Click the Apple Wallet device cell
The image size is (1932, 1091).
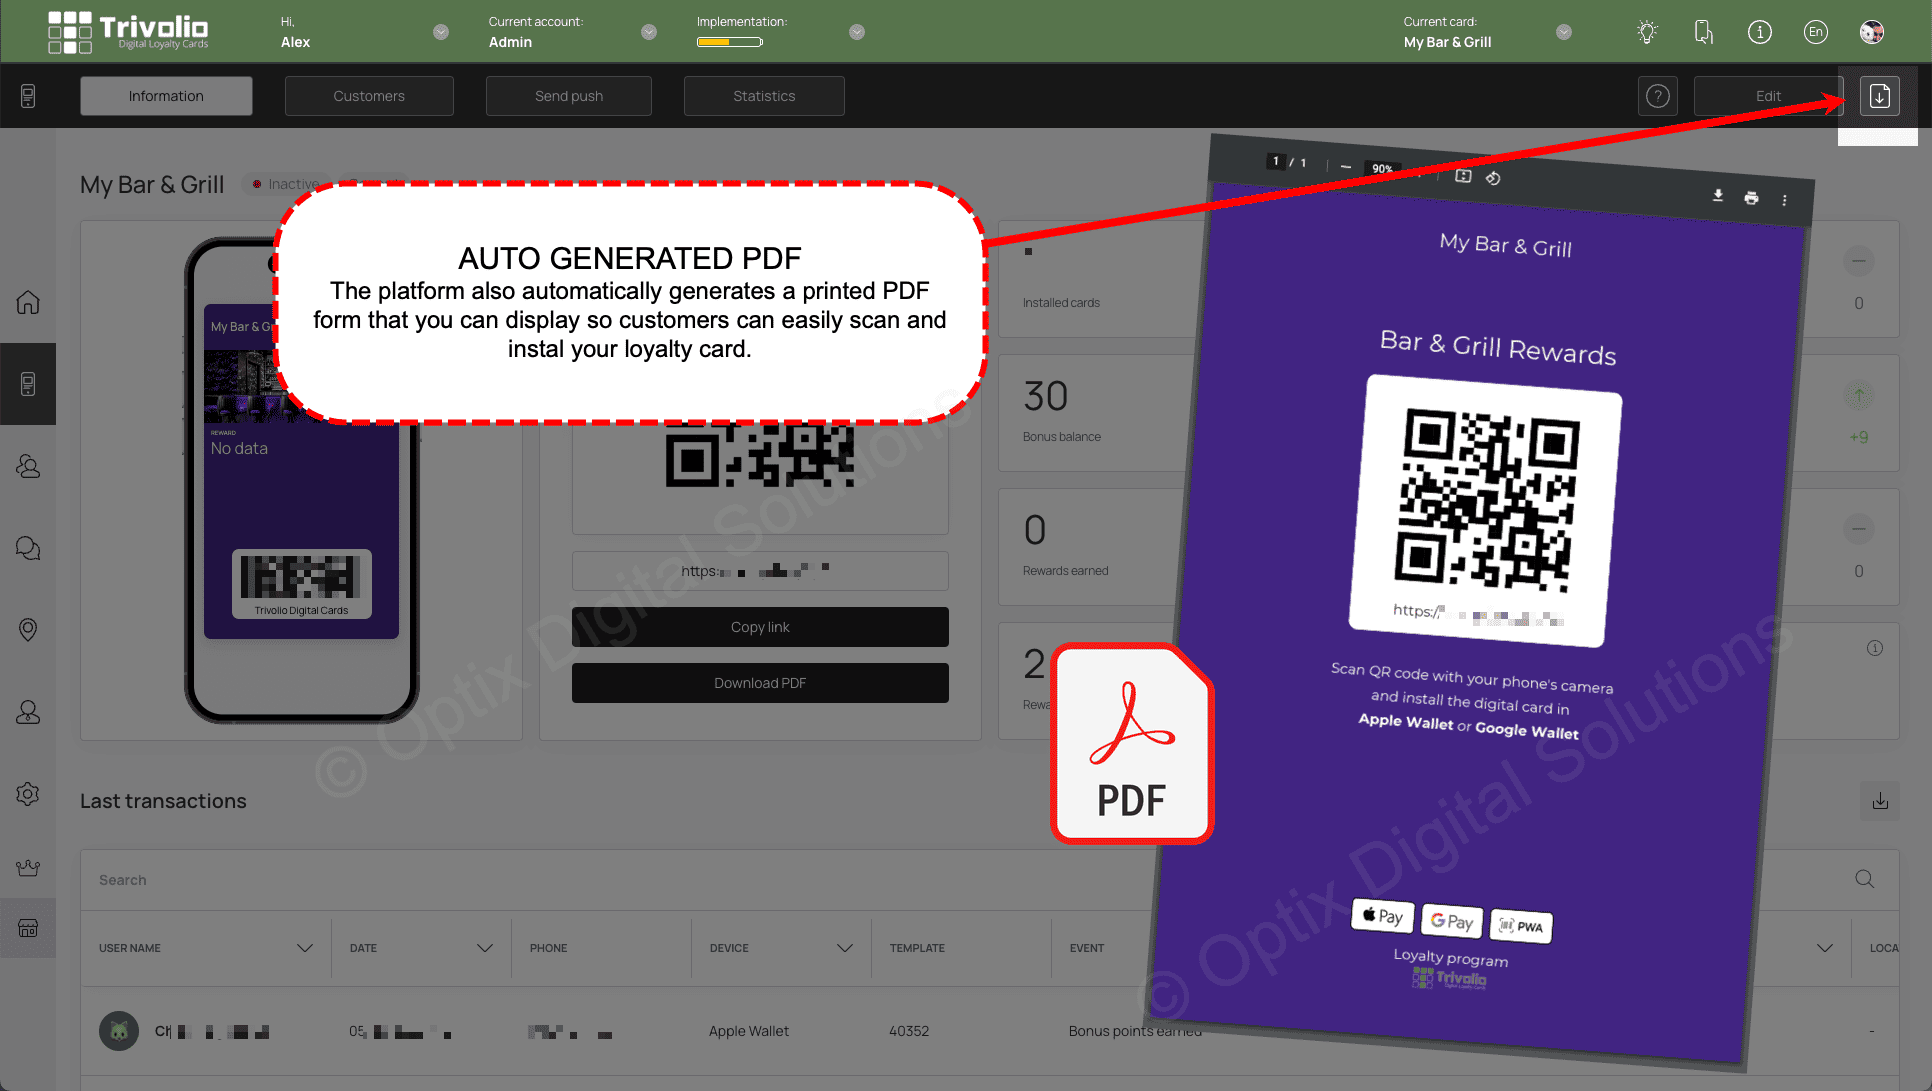tap(749, 1031)
